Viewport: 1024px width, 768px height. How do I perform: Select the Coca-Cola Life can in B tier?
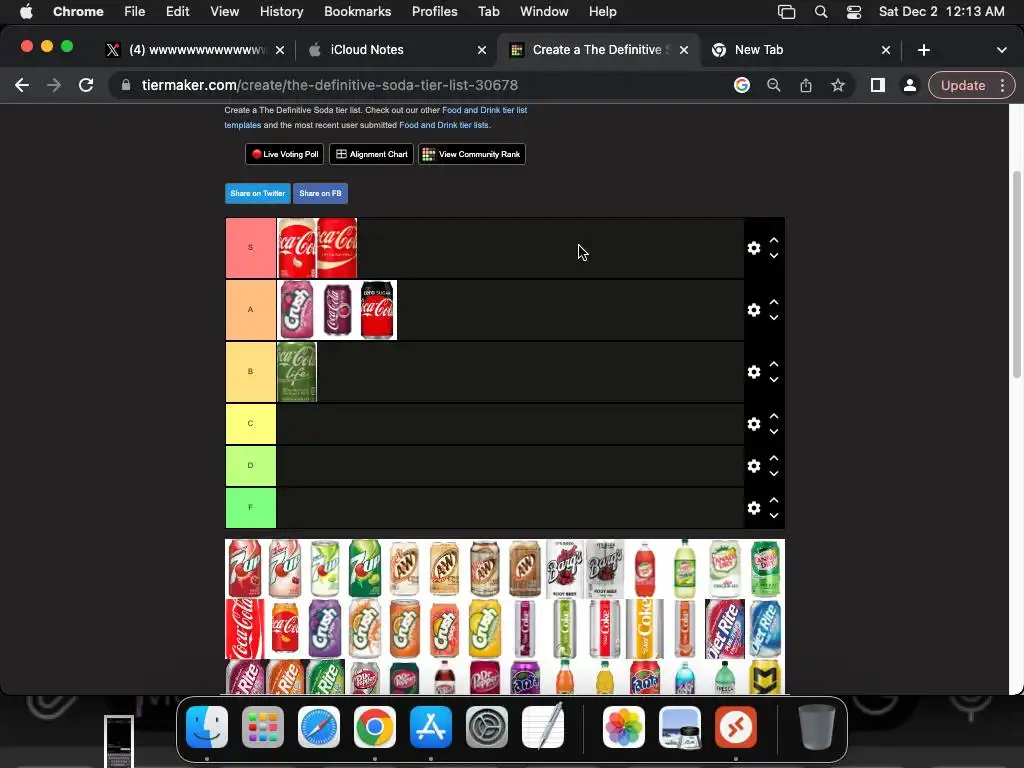coord(296,372)
